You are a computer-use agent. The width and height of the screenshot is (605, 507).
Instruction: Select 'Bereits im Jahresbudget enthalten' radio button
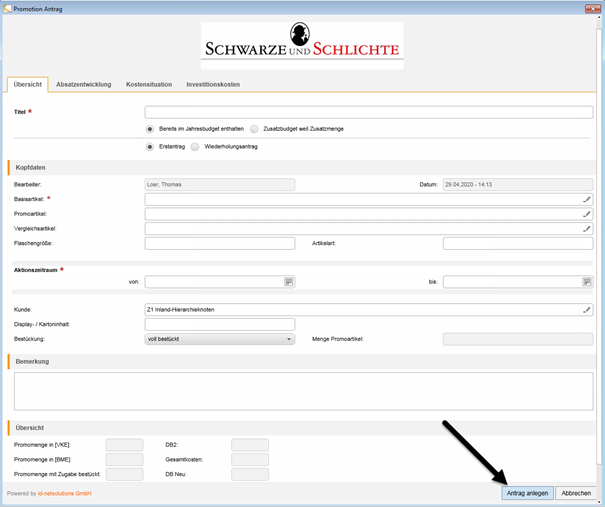(150, 129)
